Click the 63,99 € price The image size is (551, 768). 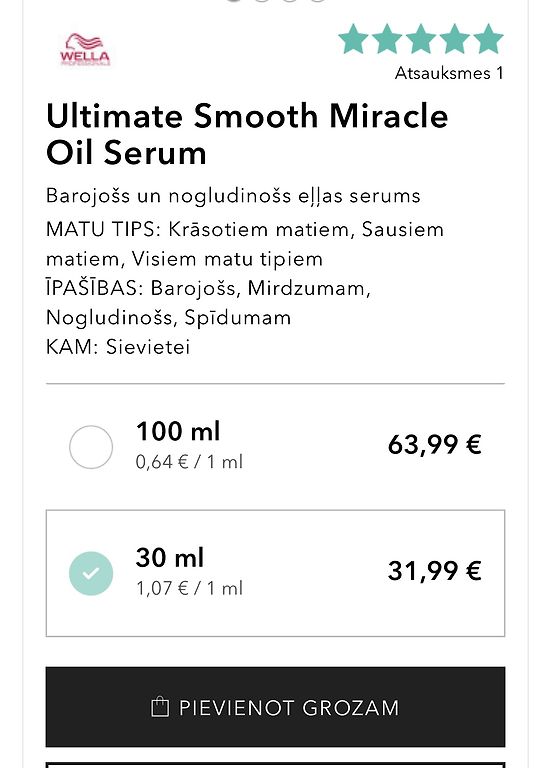[x=434, y=445]
